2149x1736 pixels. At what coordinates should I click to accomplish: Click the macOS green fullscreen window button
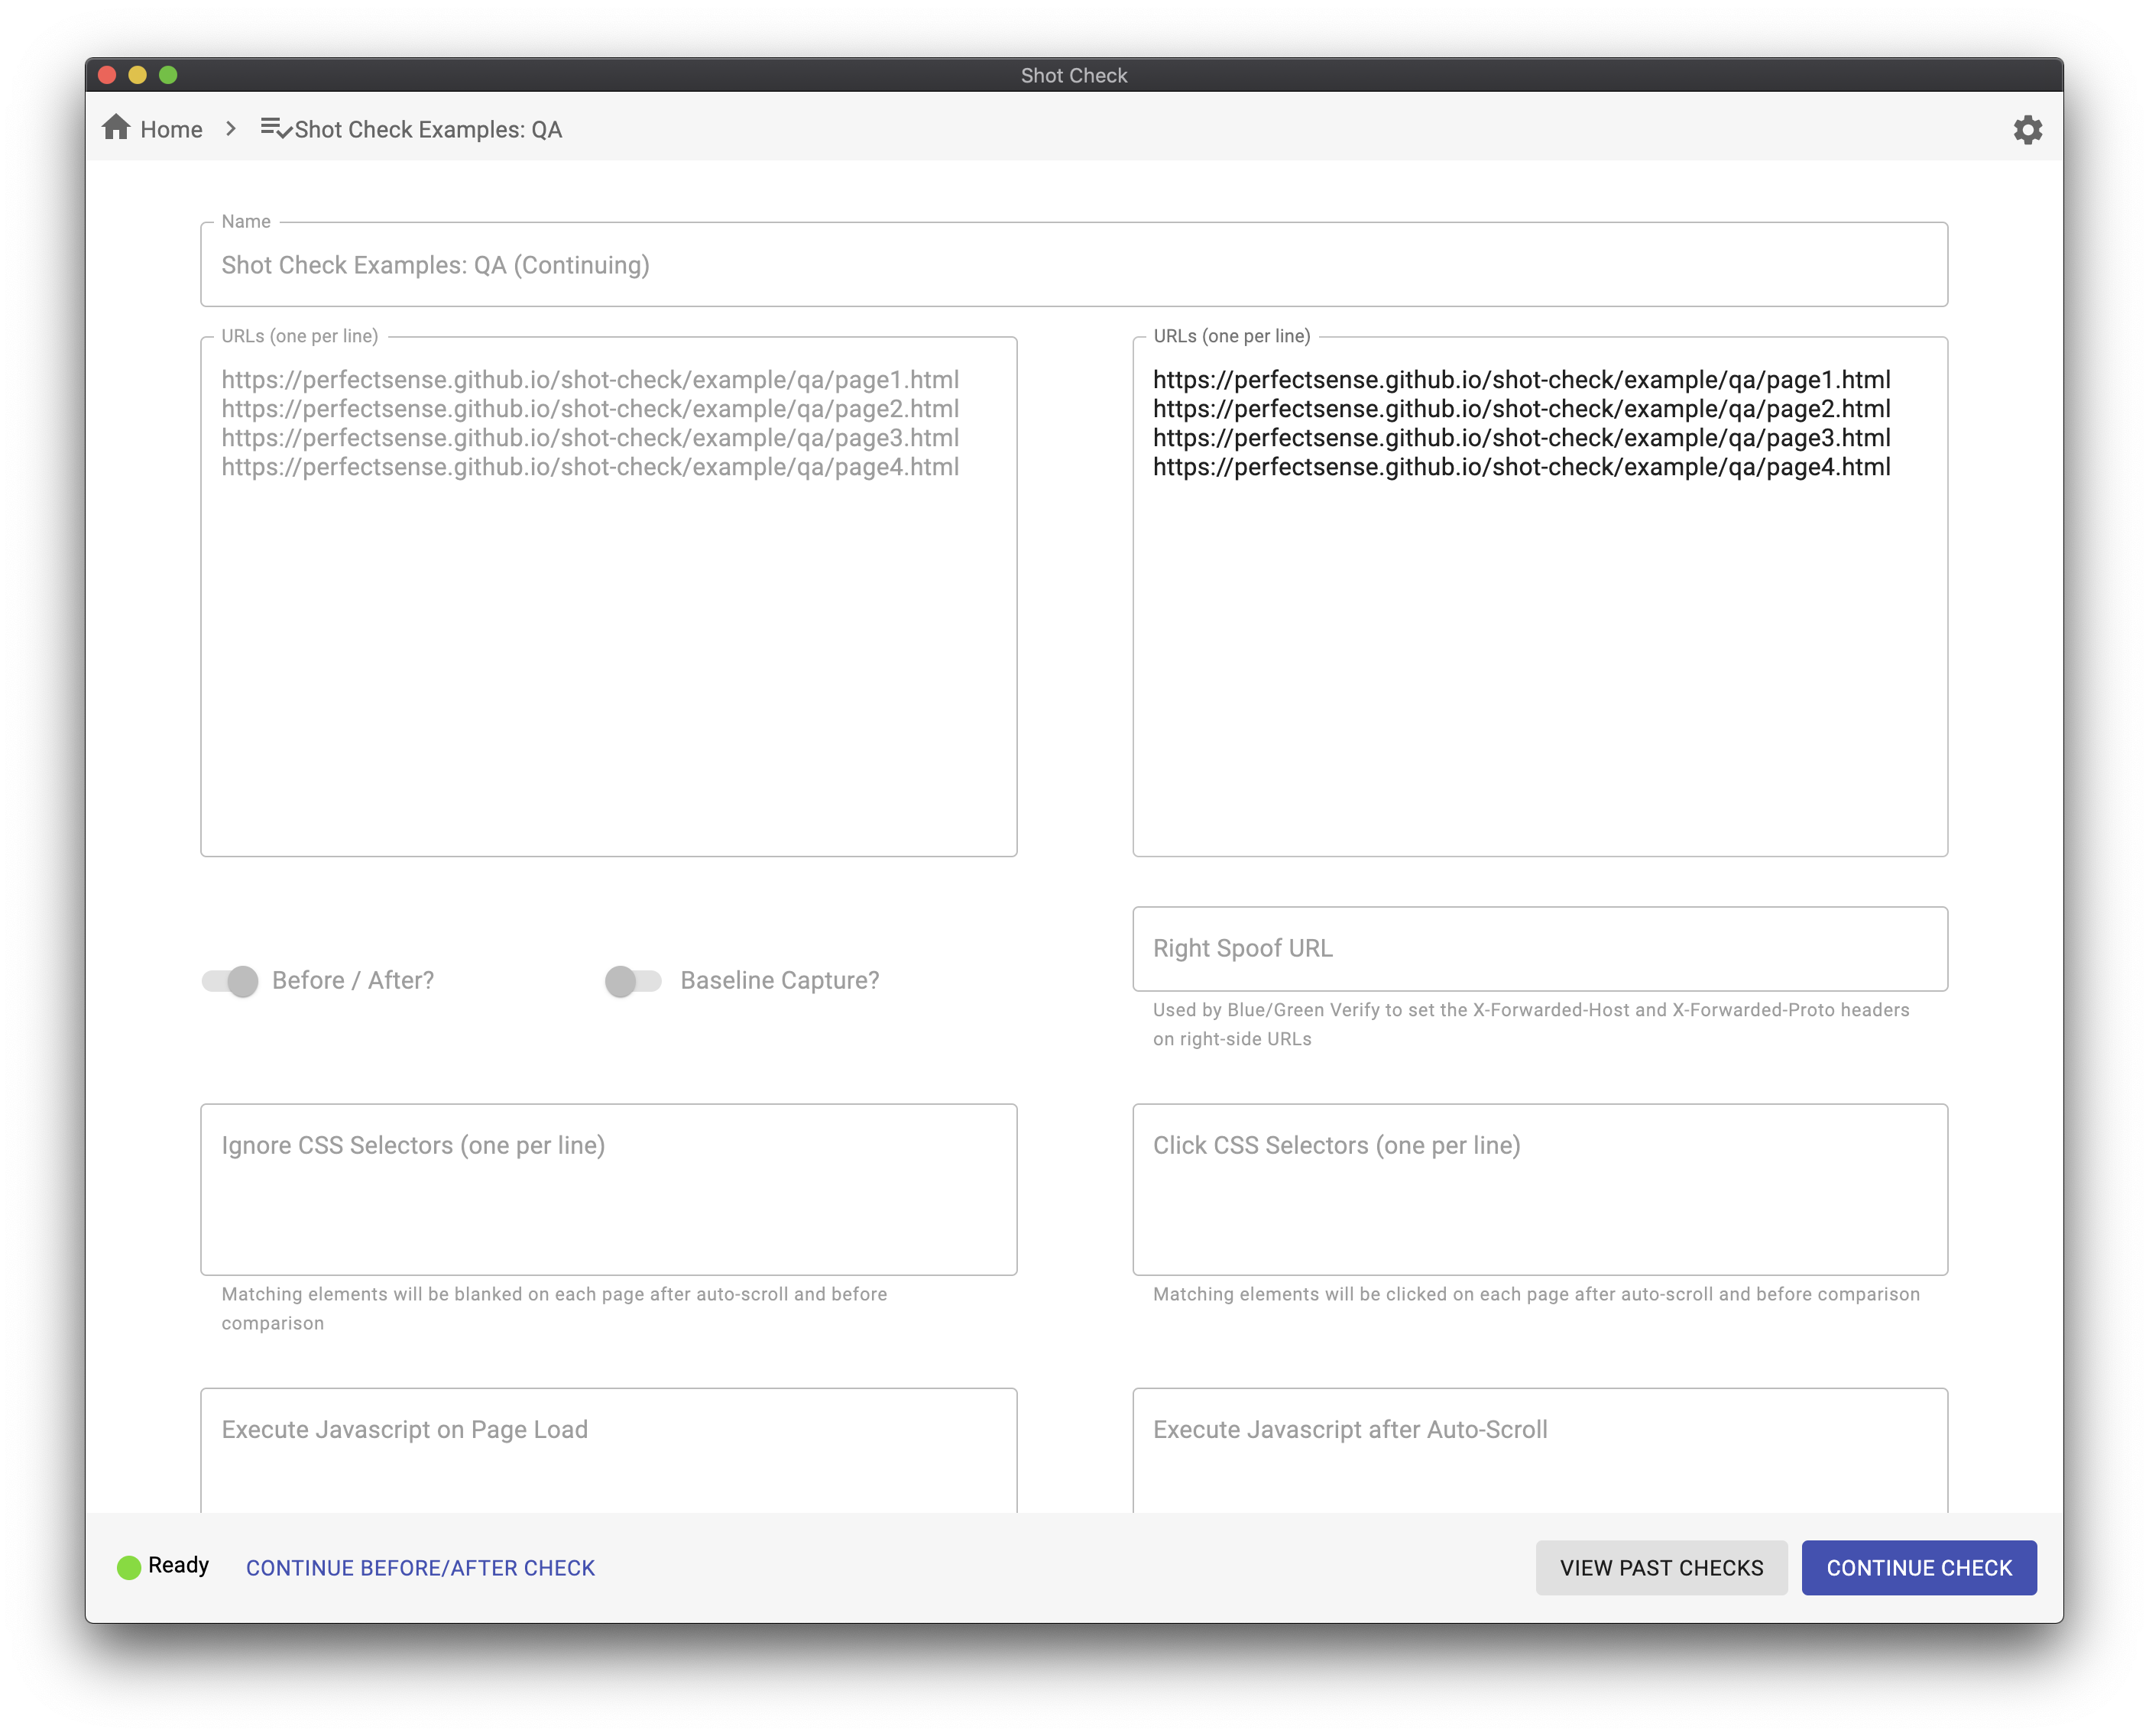(168, 75)
